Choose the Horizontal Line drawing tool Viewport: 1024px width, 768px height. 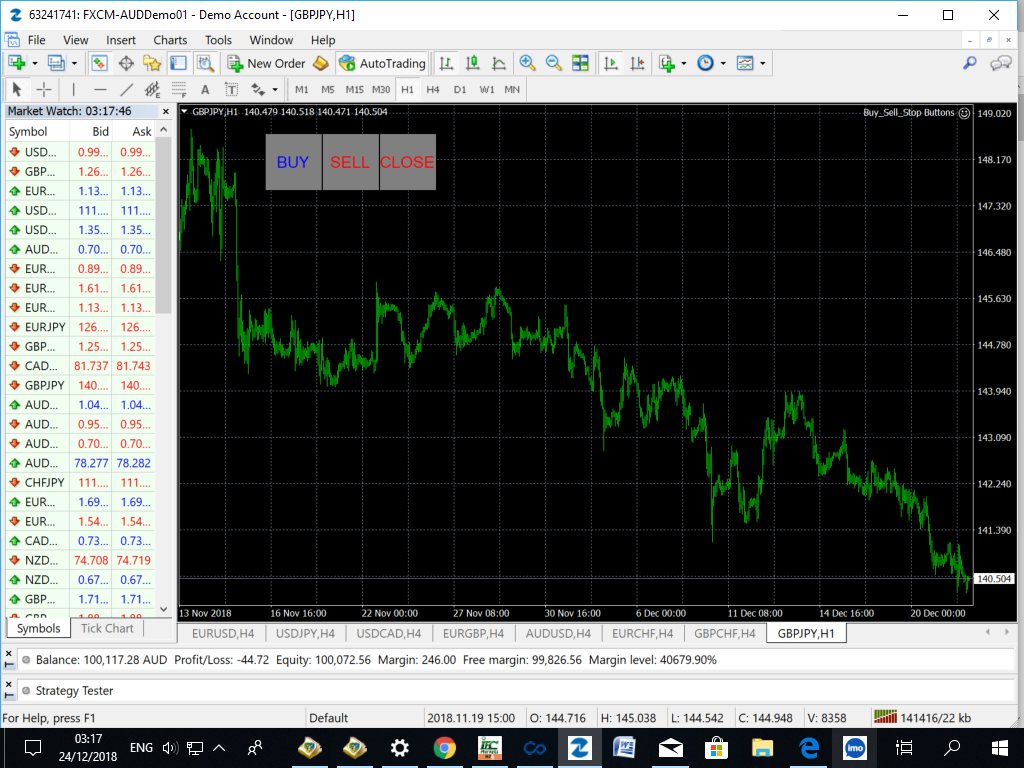[x=99, y=89]
